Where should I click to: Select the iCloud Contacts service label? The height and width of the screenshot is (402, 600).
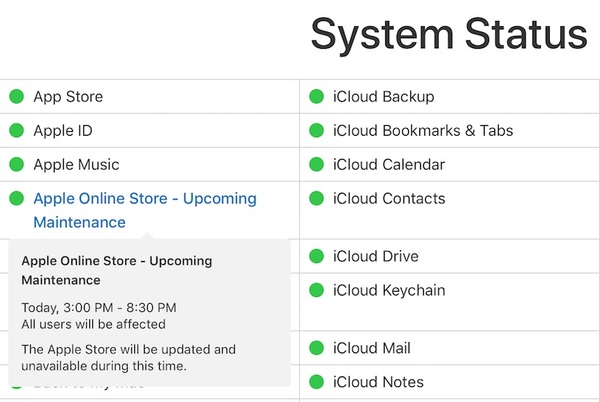click(389, 198)
